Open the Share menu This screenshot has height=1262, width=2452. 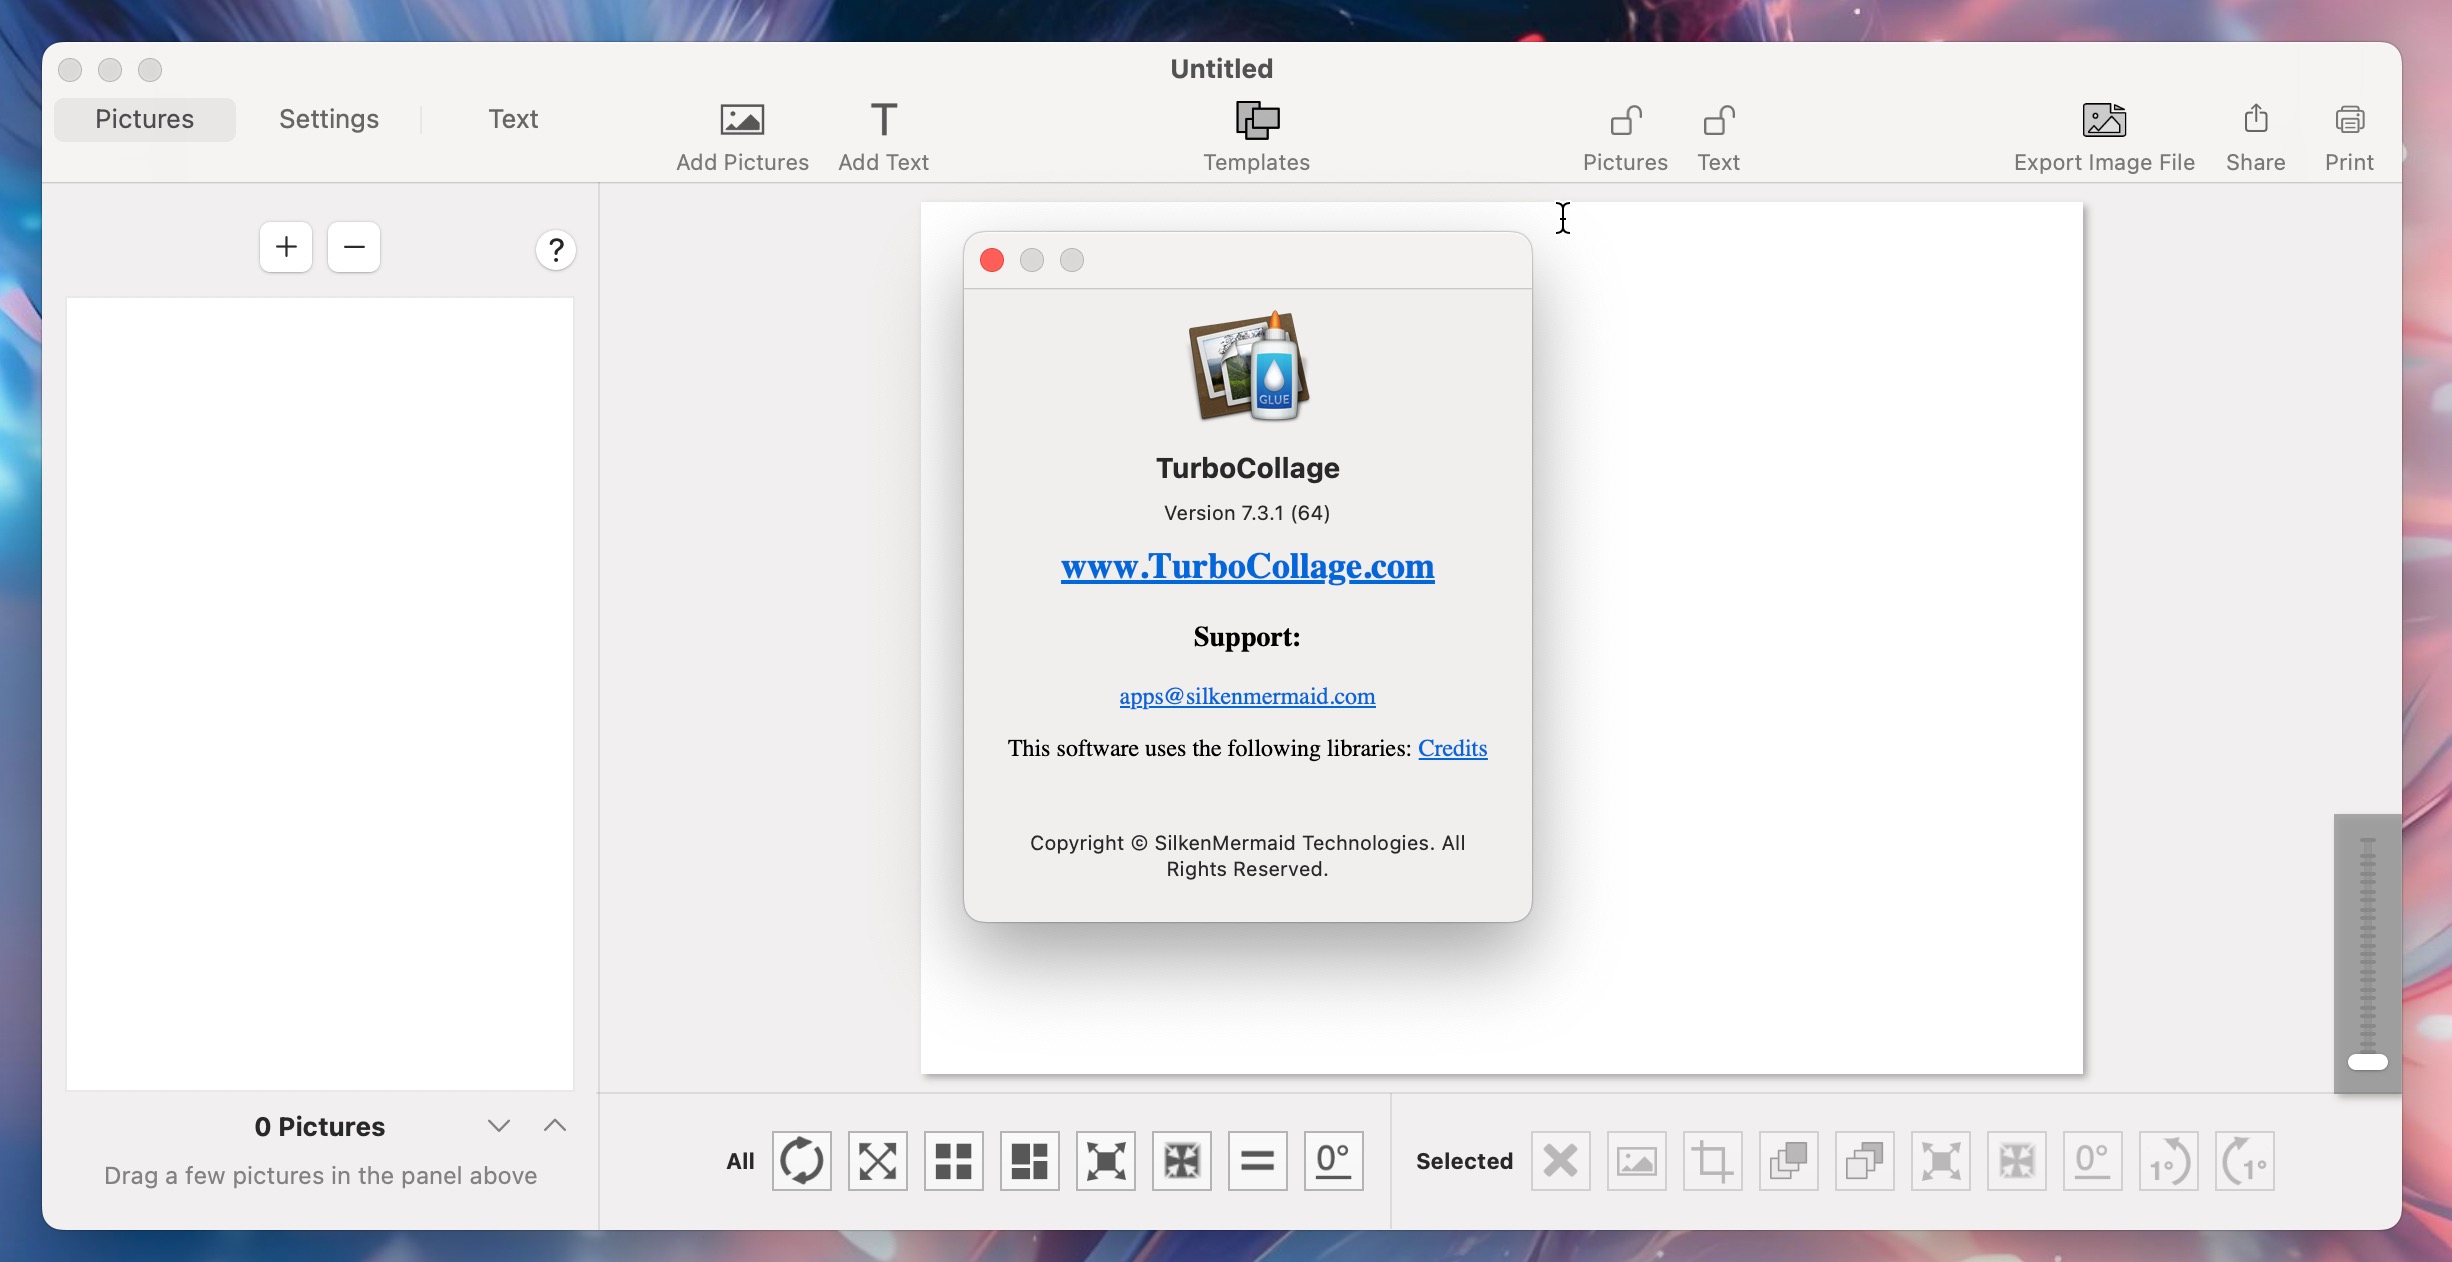point(2255,119)
